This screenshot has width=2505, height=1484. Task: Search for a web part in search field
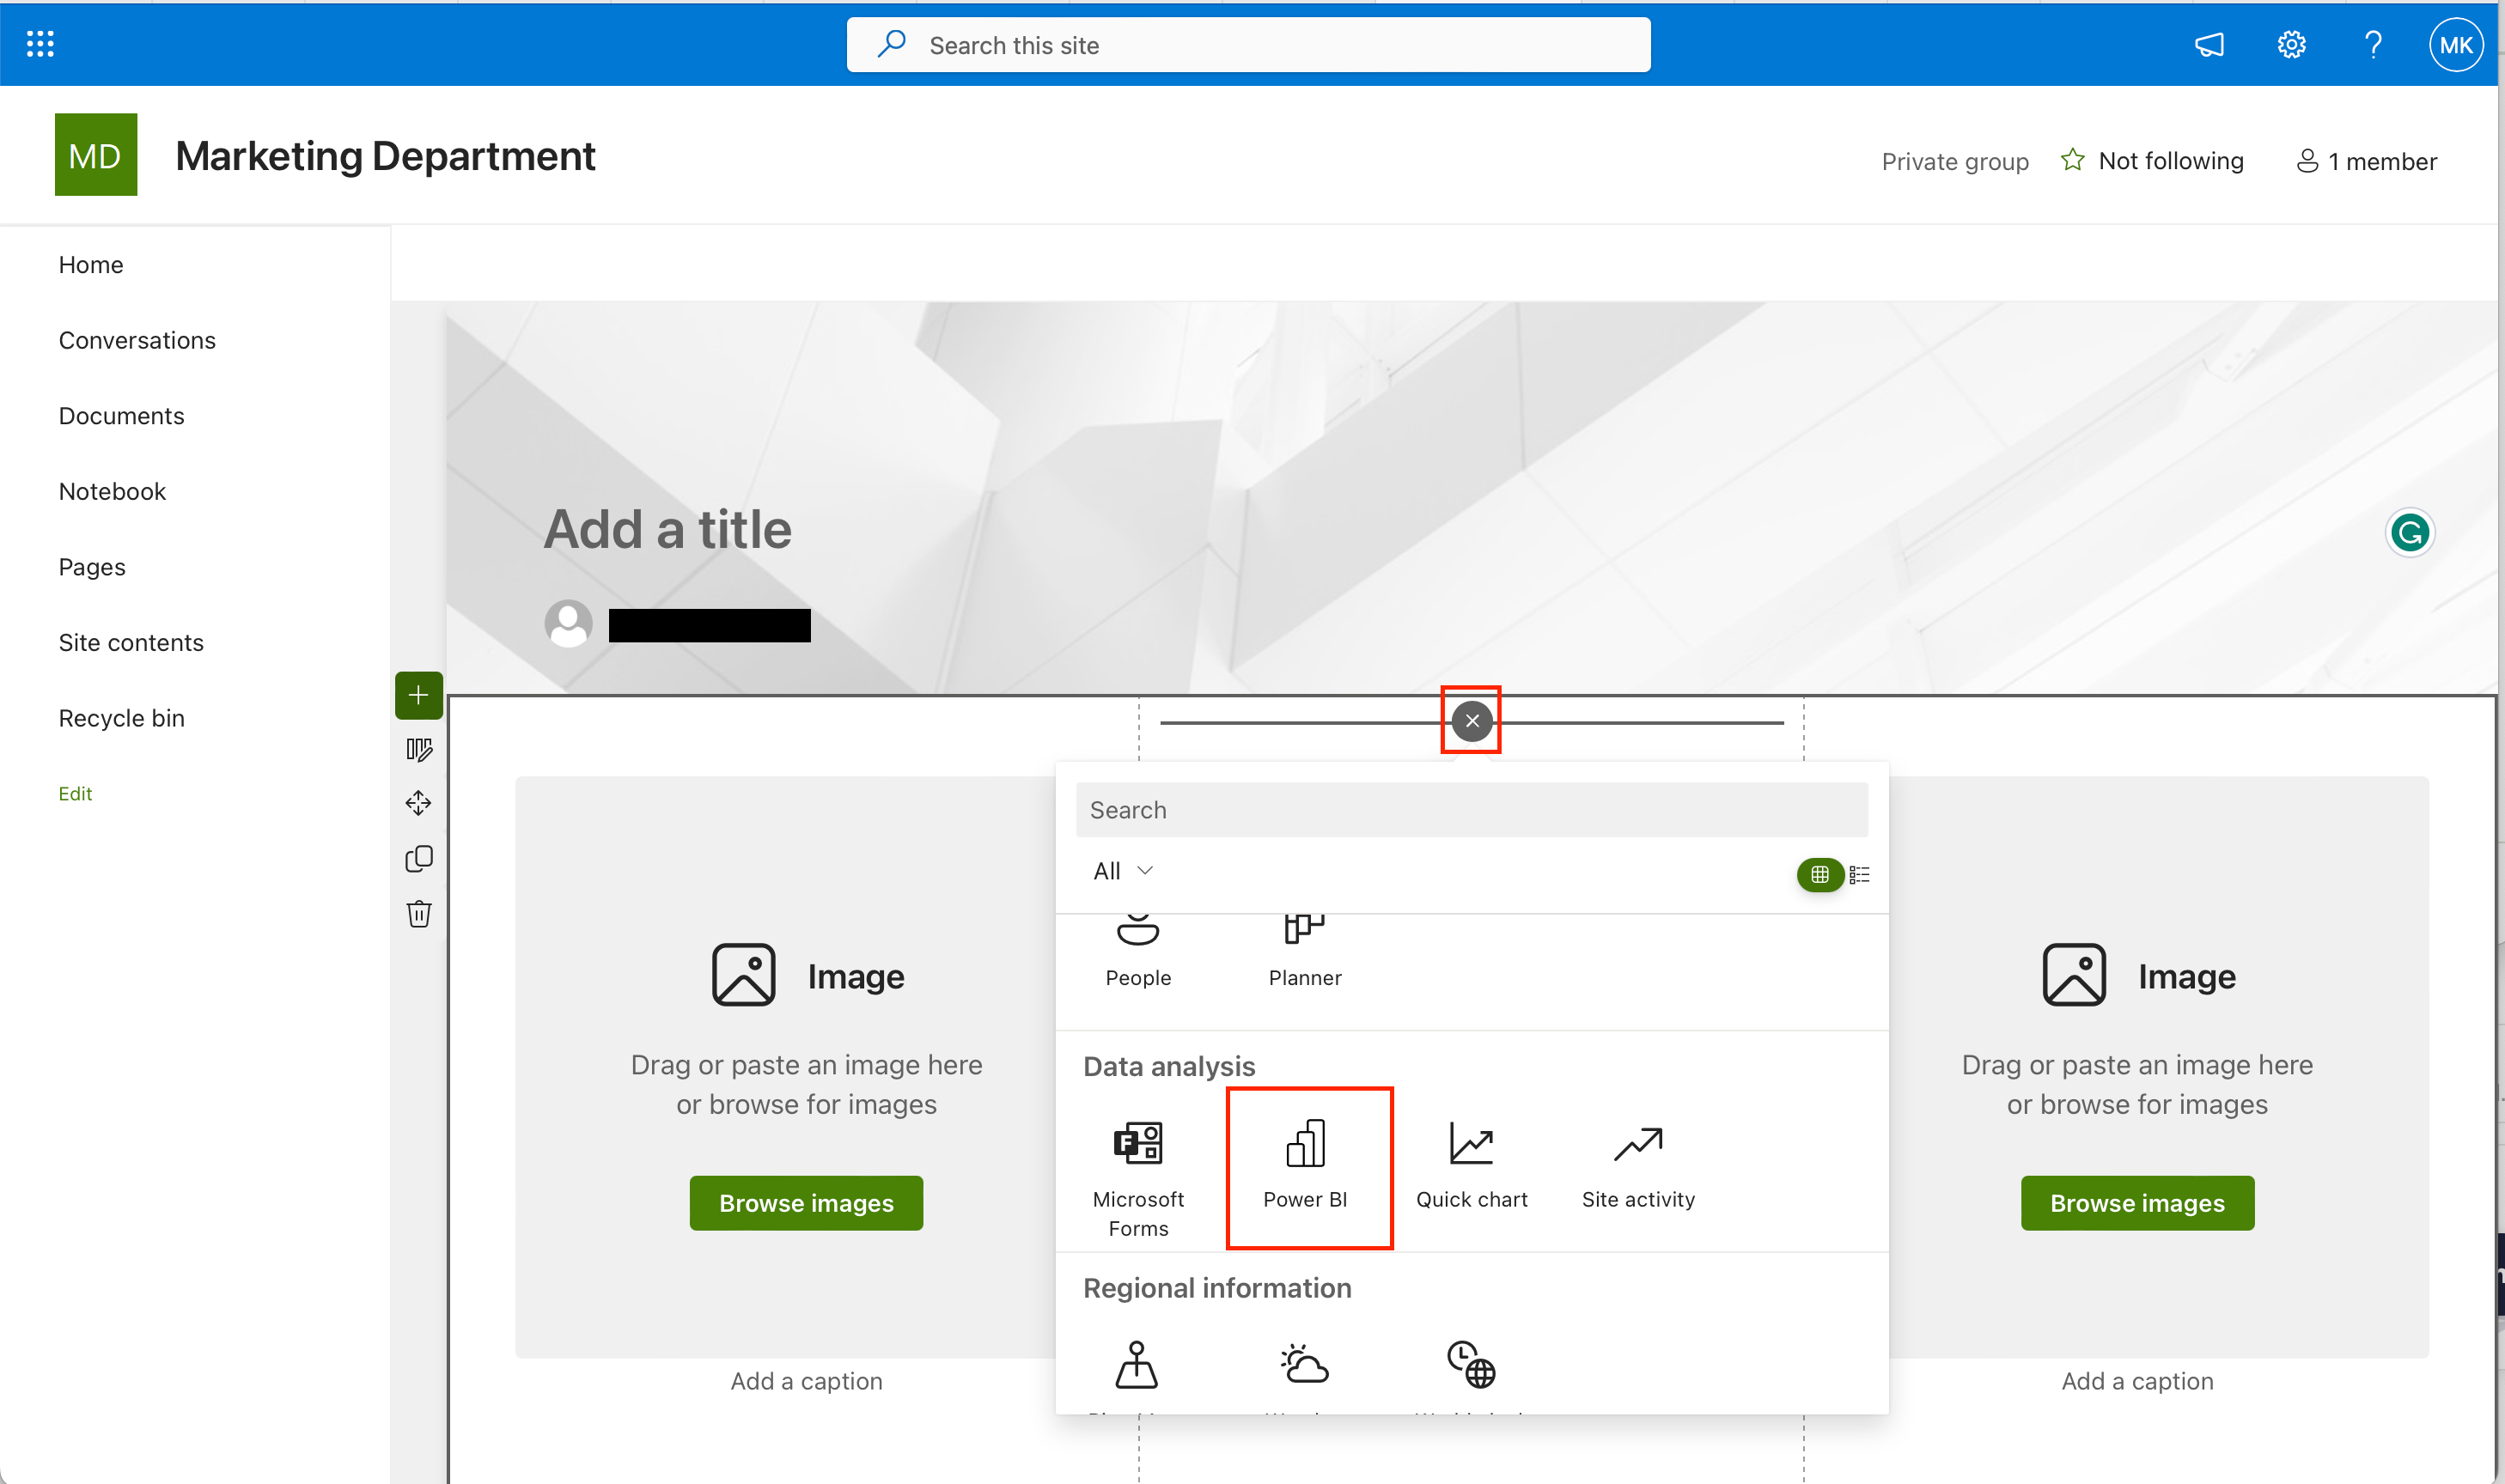coord(1472,811)
